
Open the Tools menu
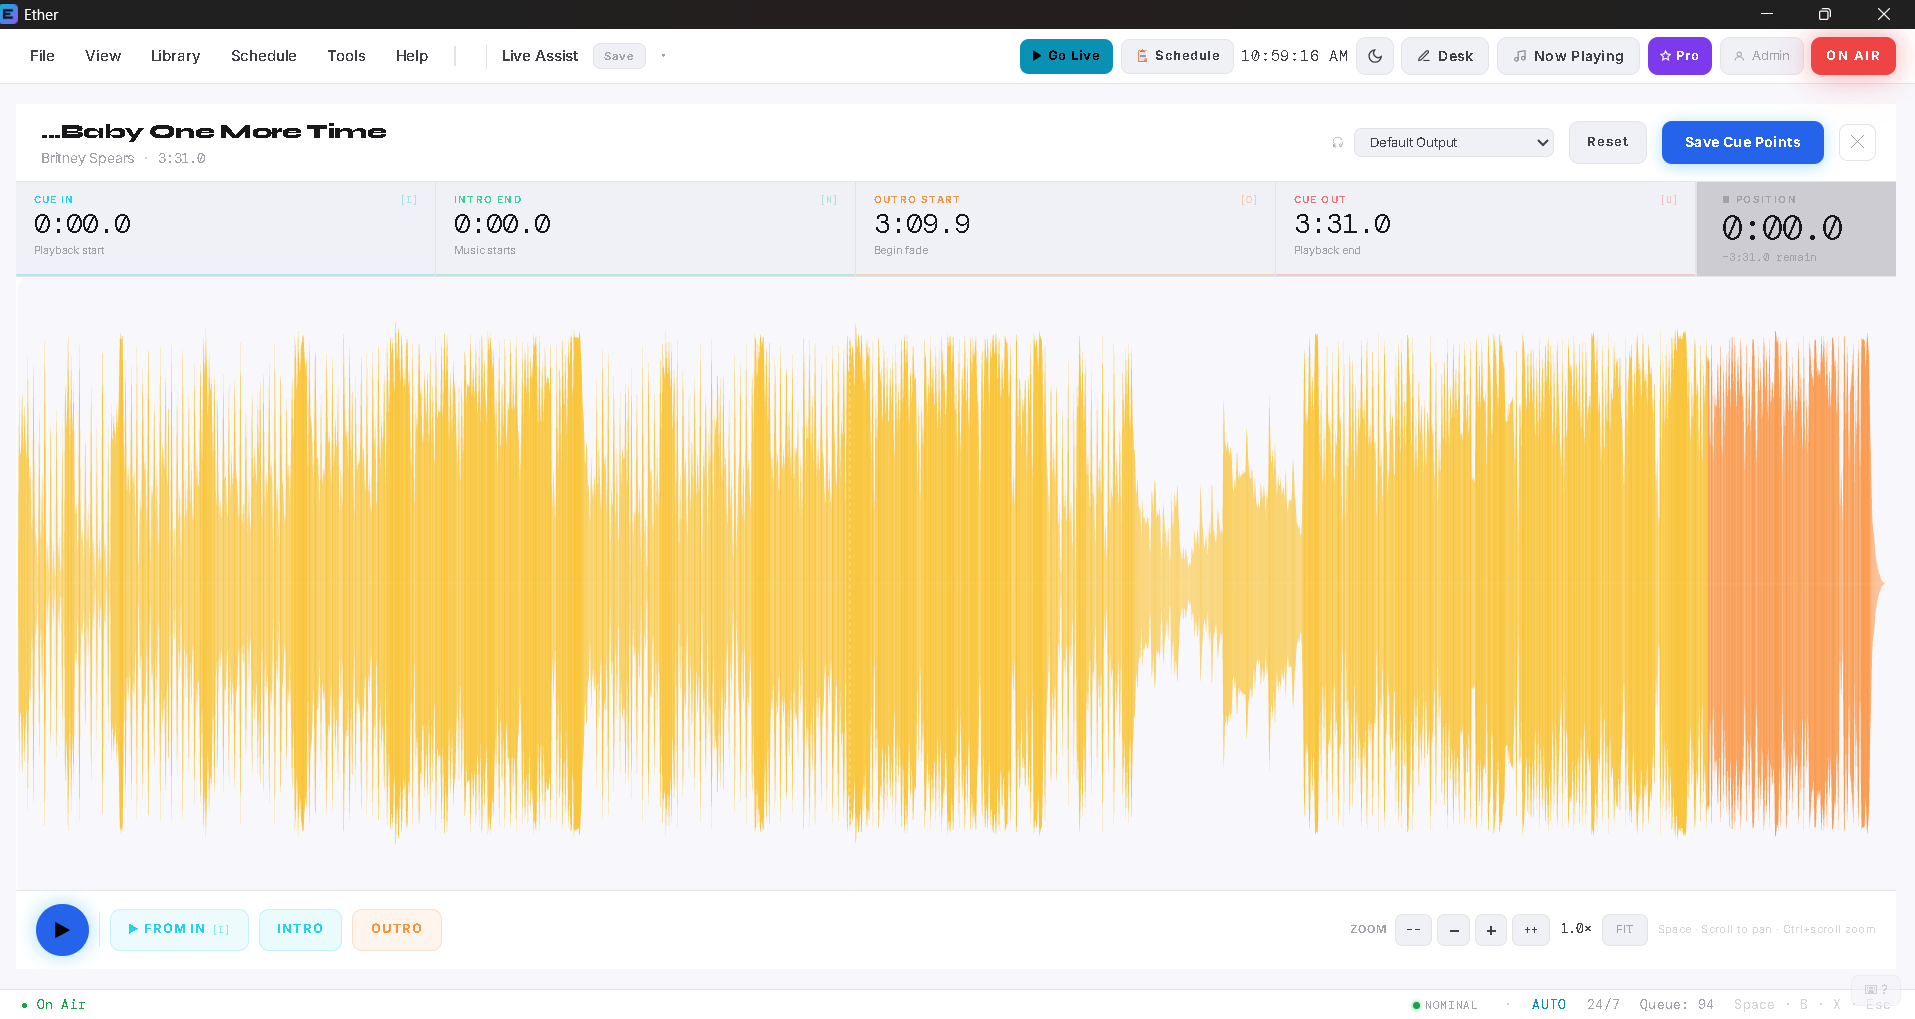point(346,56)
